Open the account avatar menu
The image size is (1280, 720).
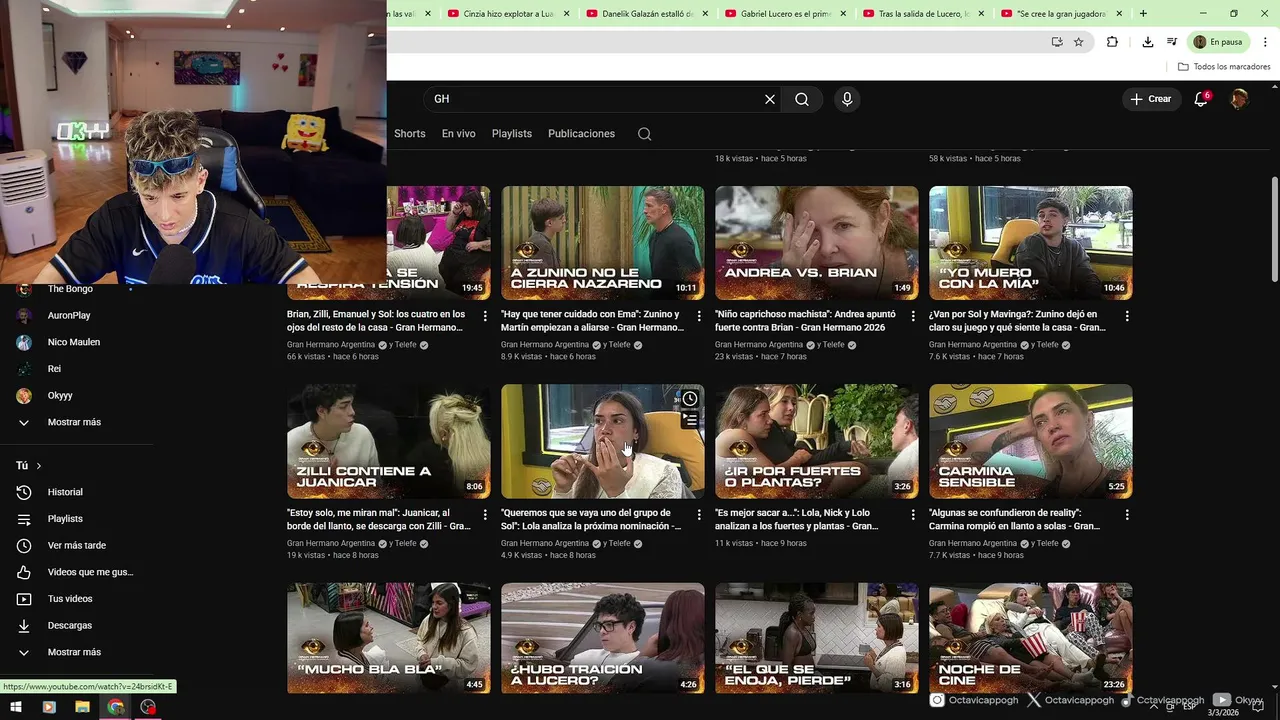(x=1239, y=99)
